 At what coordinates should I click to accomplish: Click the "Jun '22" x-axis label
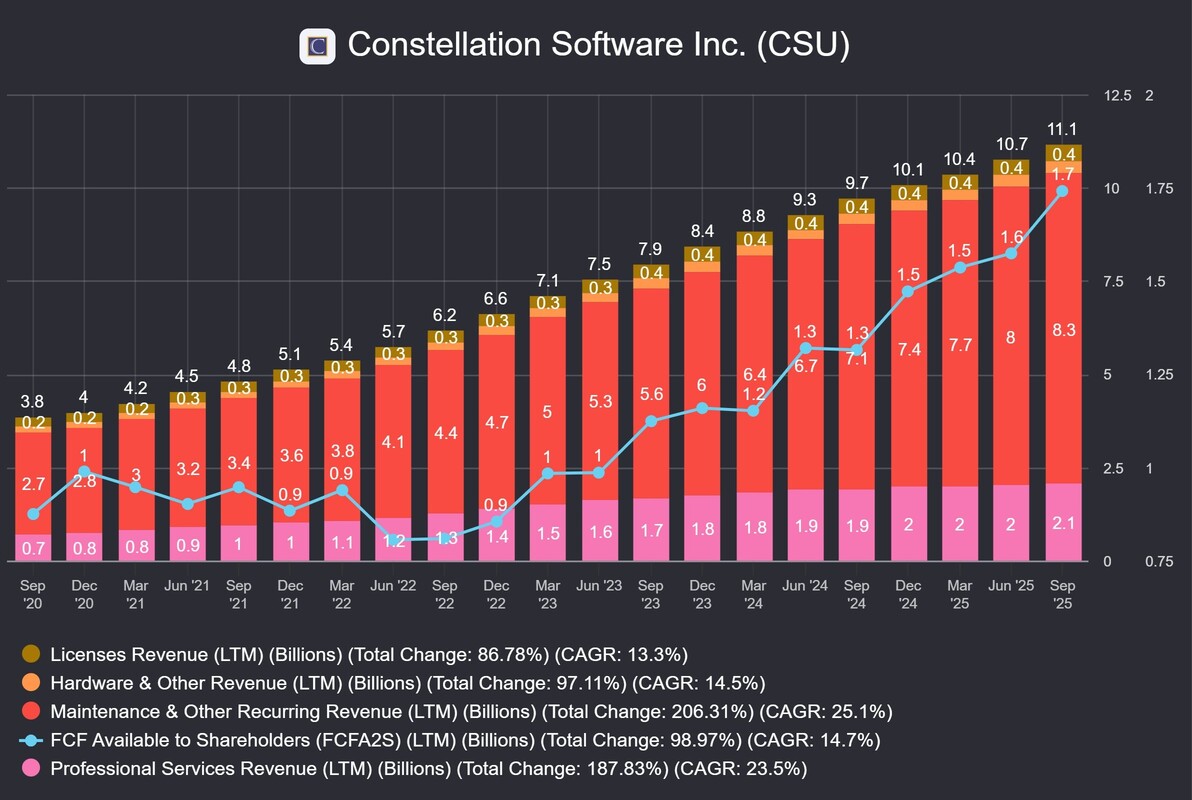click(394, 585)
